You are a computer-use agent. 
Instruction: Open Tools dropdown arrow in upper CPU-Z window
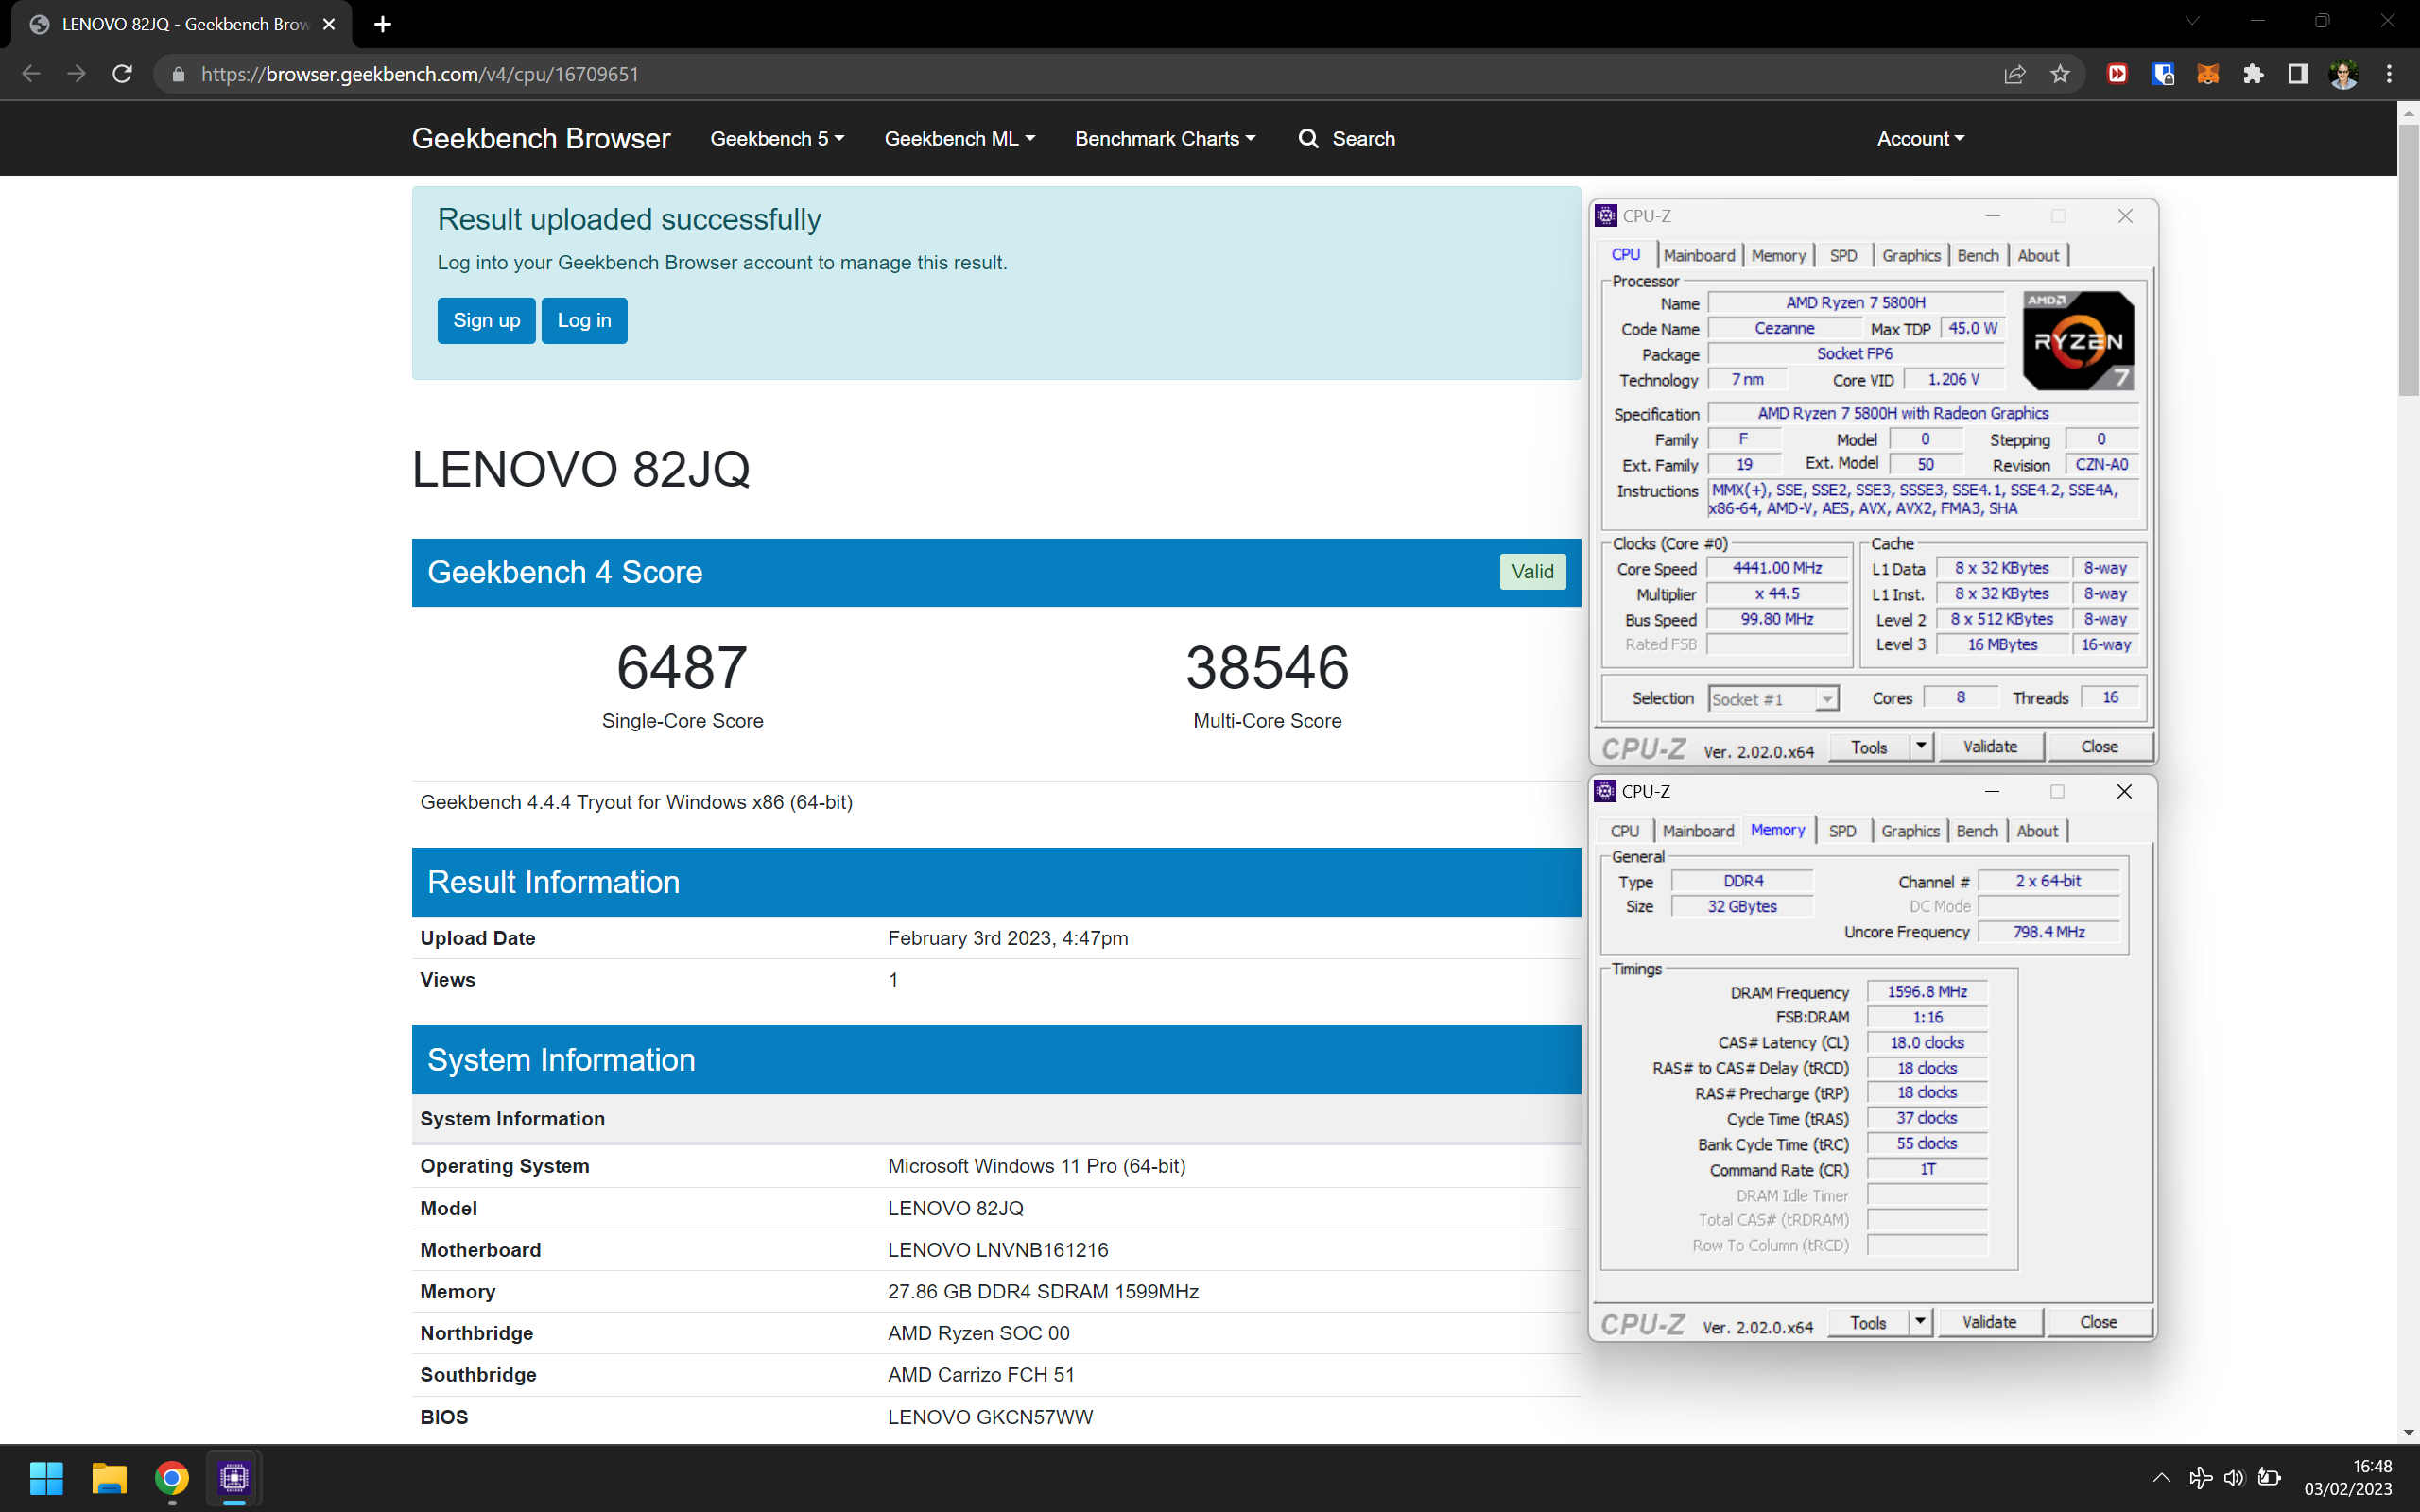point(1921,746)
